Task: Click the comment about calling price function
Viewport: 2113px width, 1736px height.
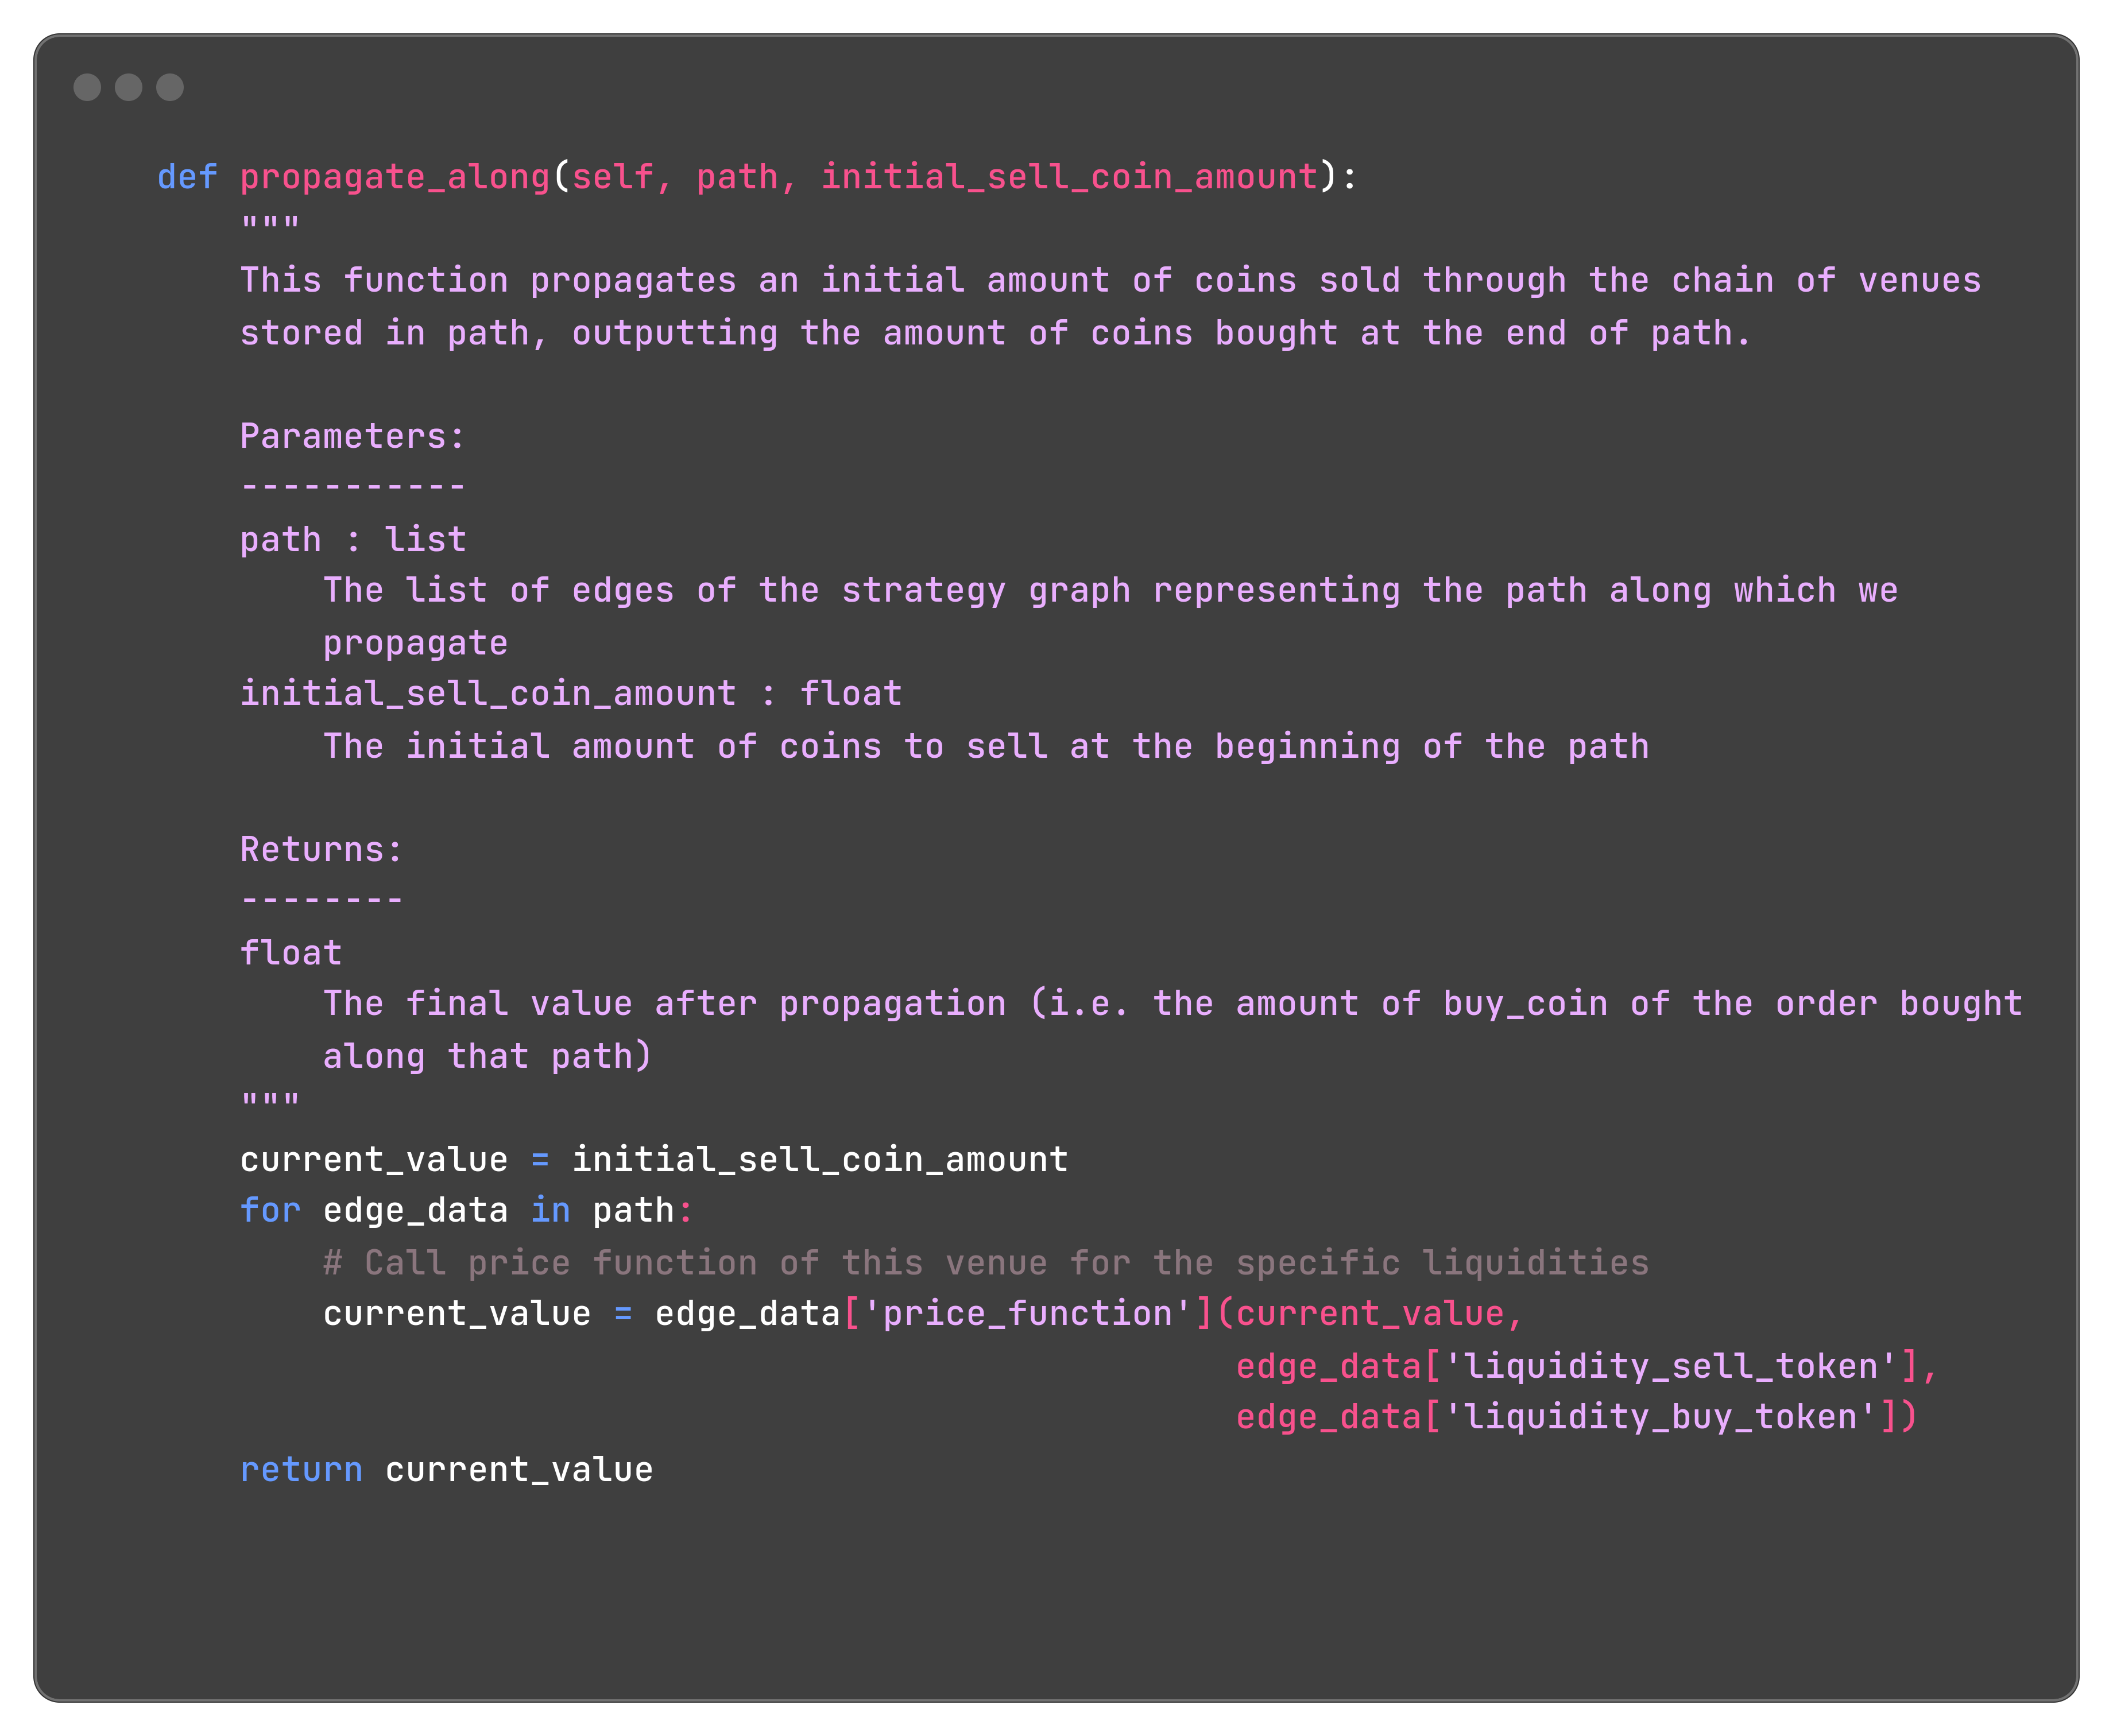Action: 986,1263
